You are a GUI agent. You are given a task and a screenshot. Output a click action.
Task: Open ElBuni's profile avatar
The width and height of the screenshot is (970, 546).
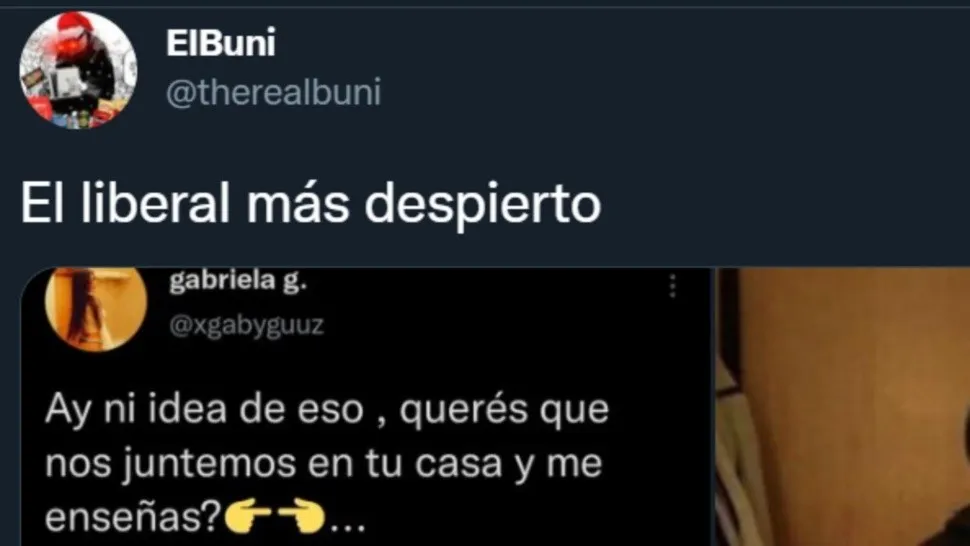point(78,70)
